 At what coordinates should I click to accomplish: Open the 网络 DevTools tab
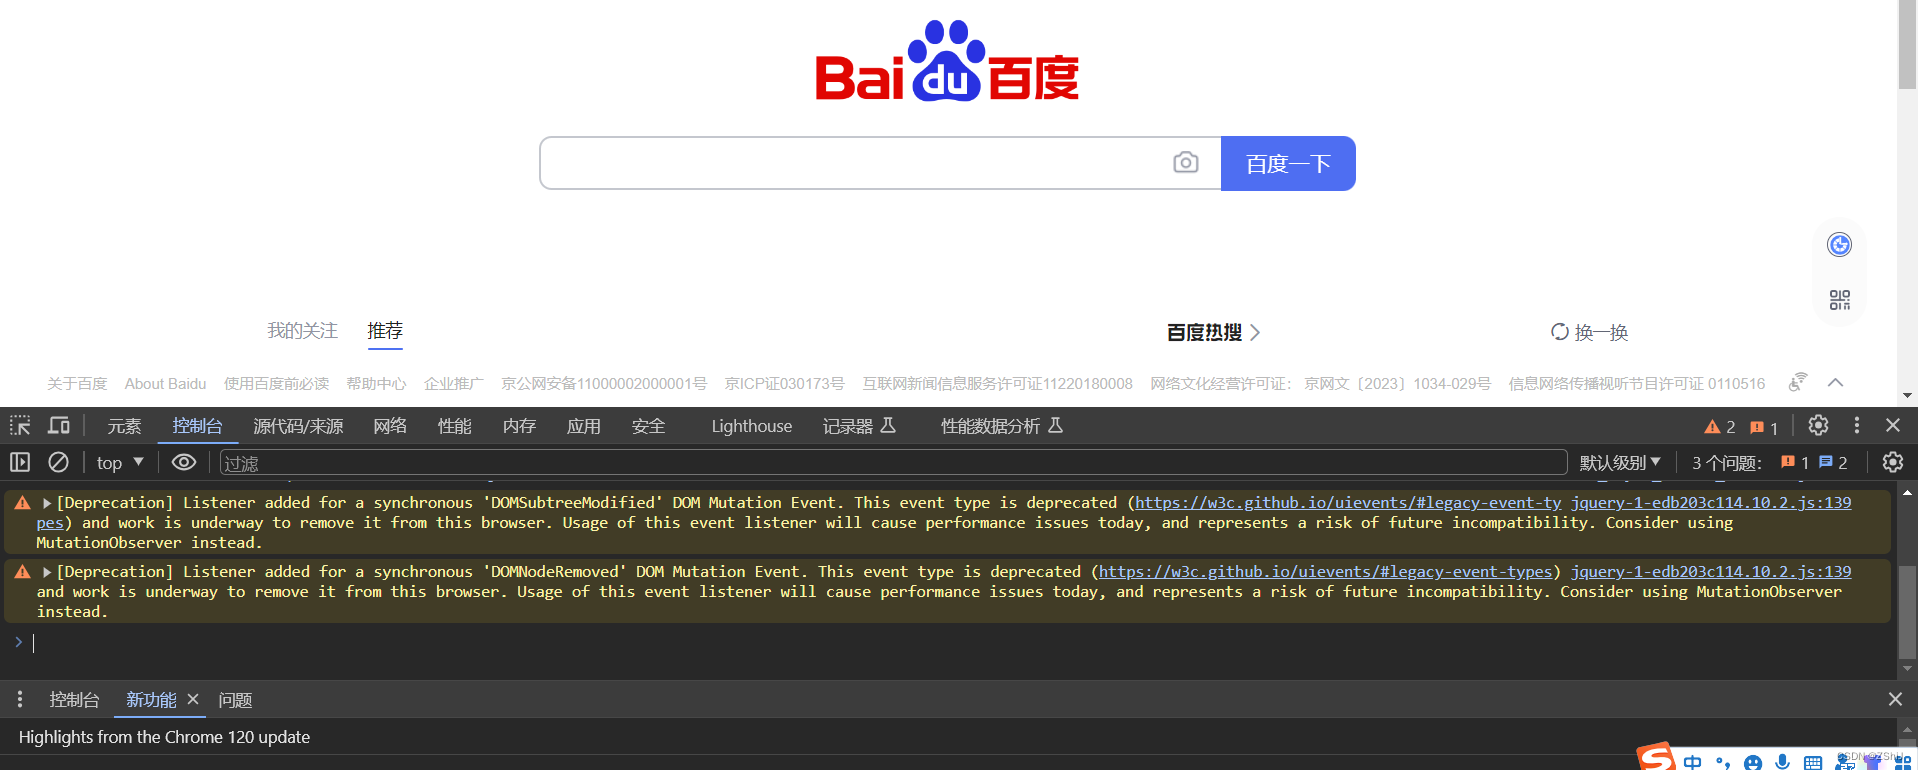click(x=390, y=426)
